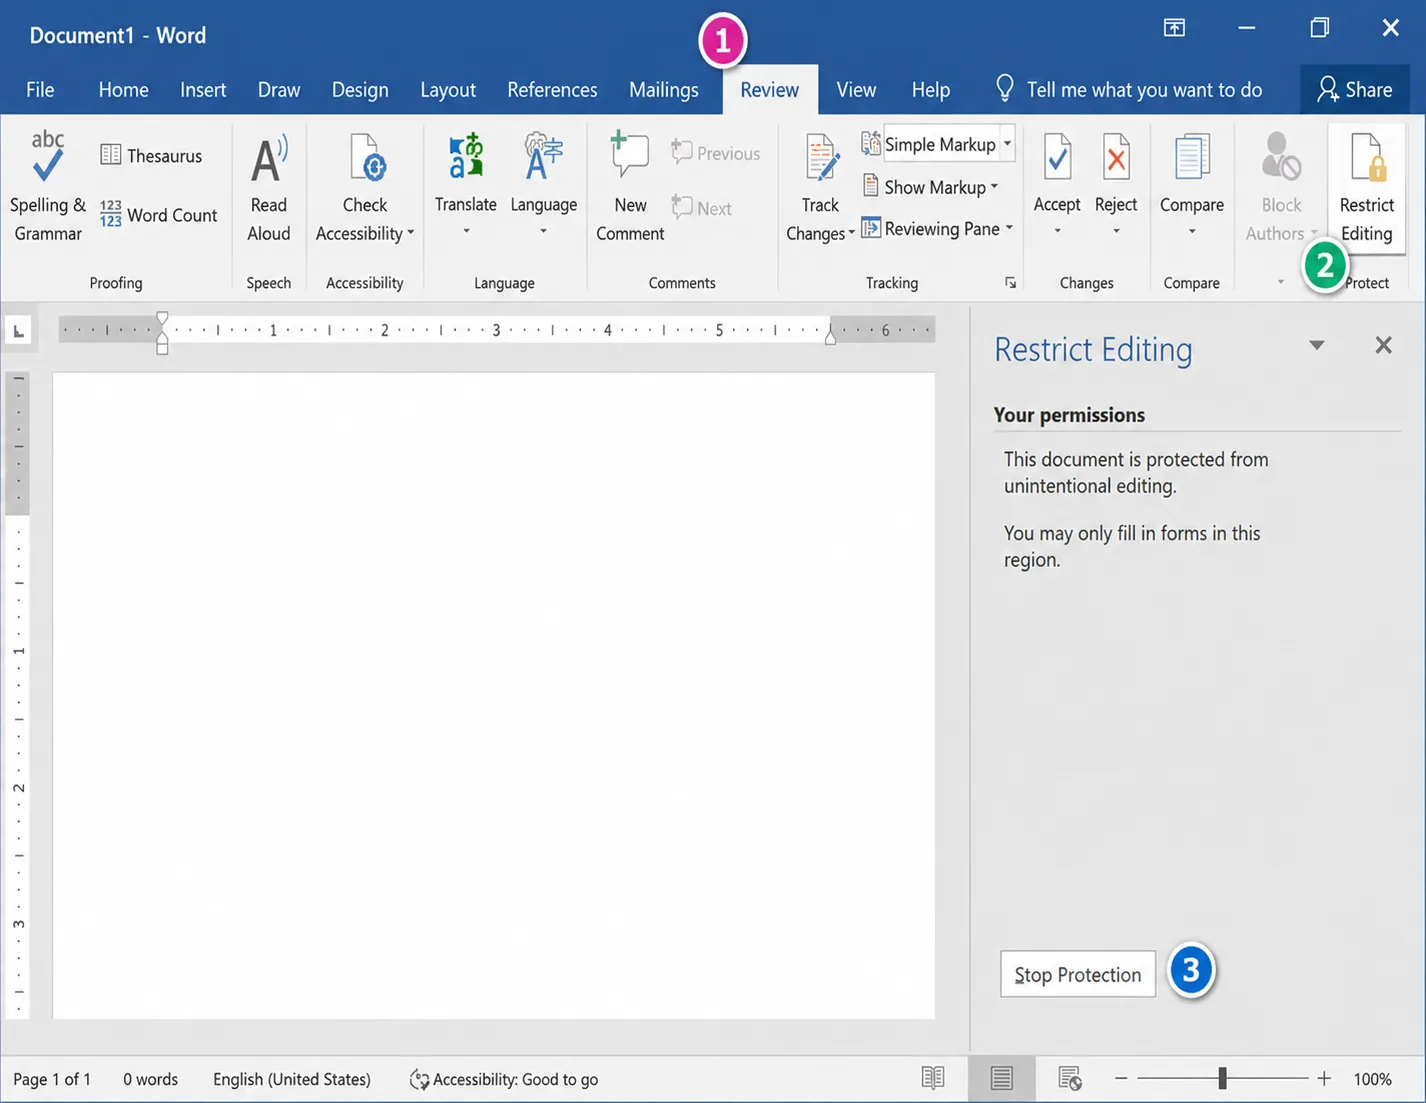The width and height of the screenshot is (1426, 1103).
Task: Switch to the Home tab
Action: click(123, 89)
